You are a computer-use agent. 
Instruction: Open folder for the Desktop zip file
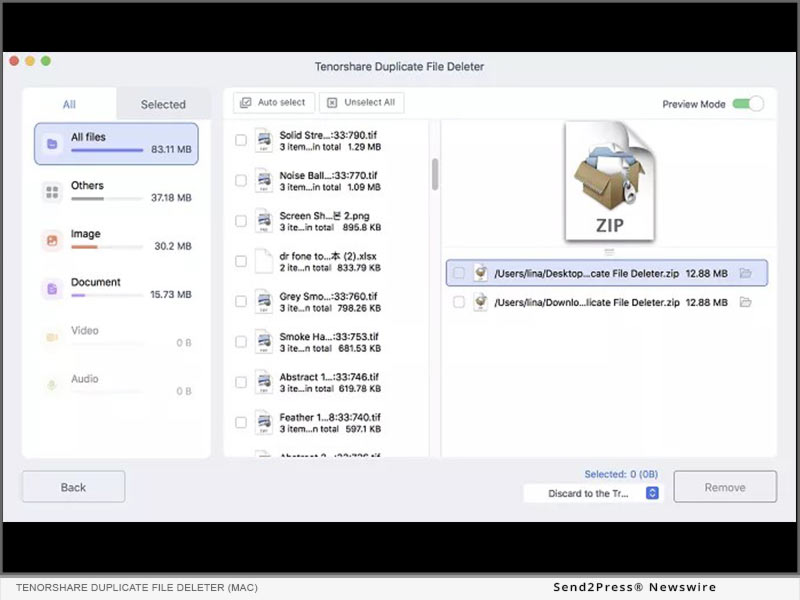[x=745, y=273]
